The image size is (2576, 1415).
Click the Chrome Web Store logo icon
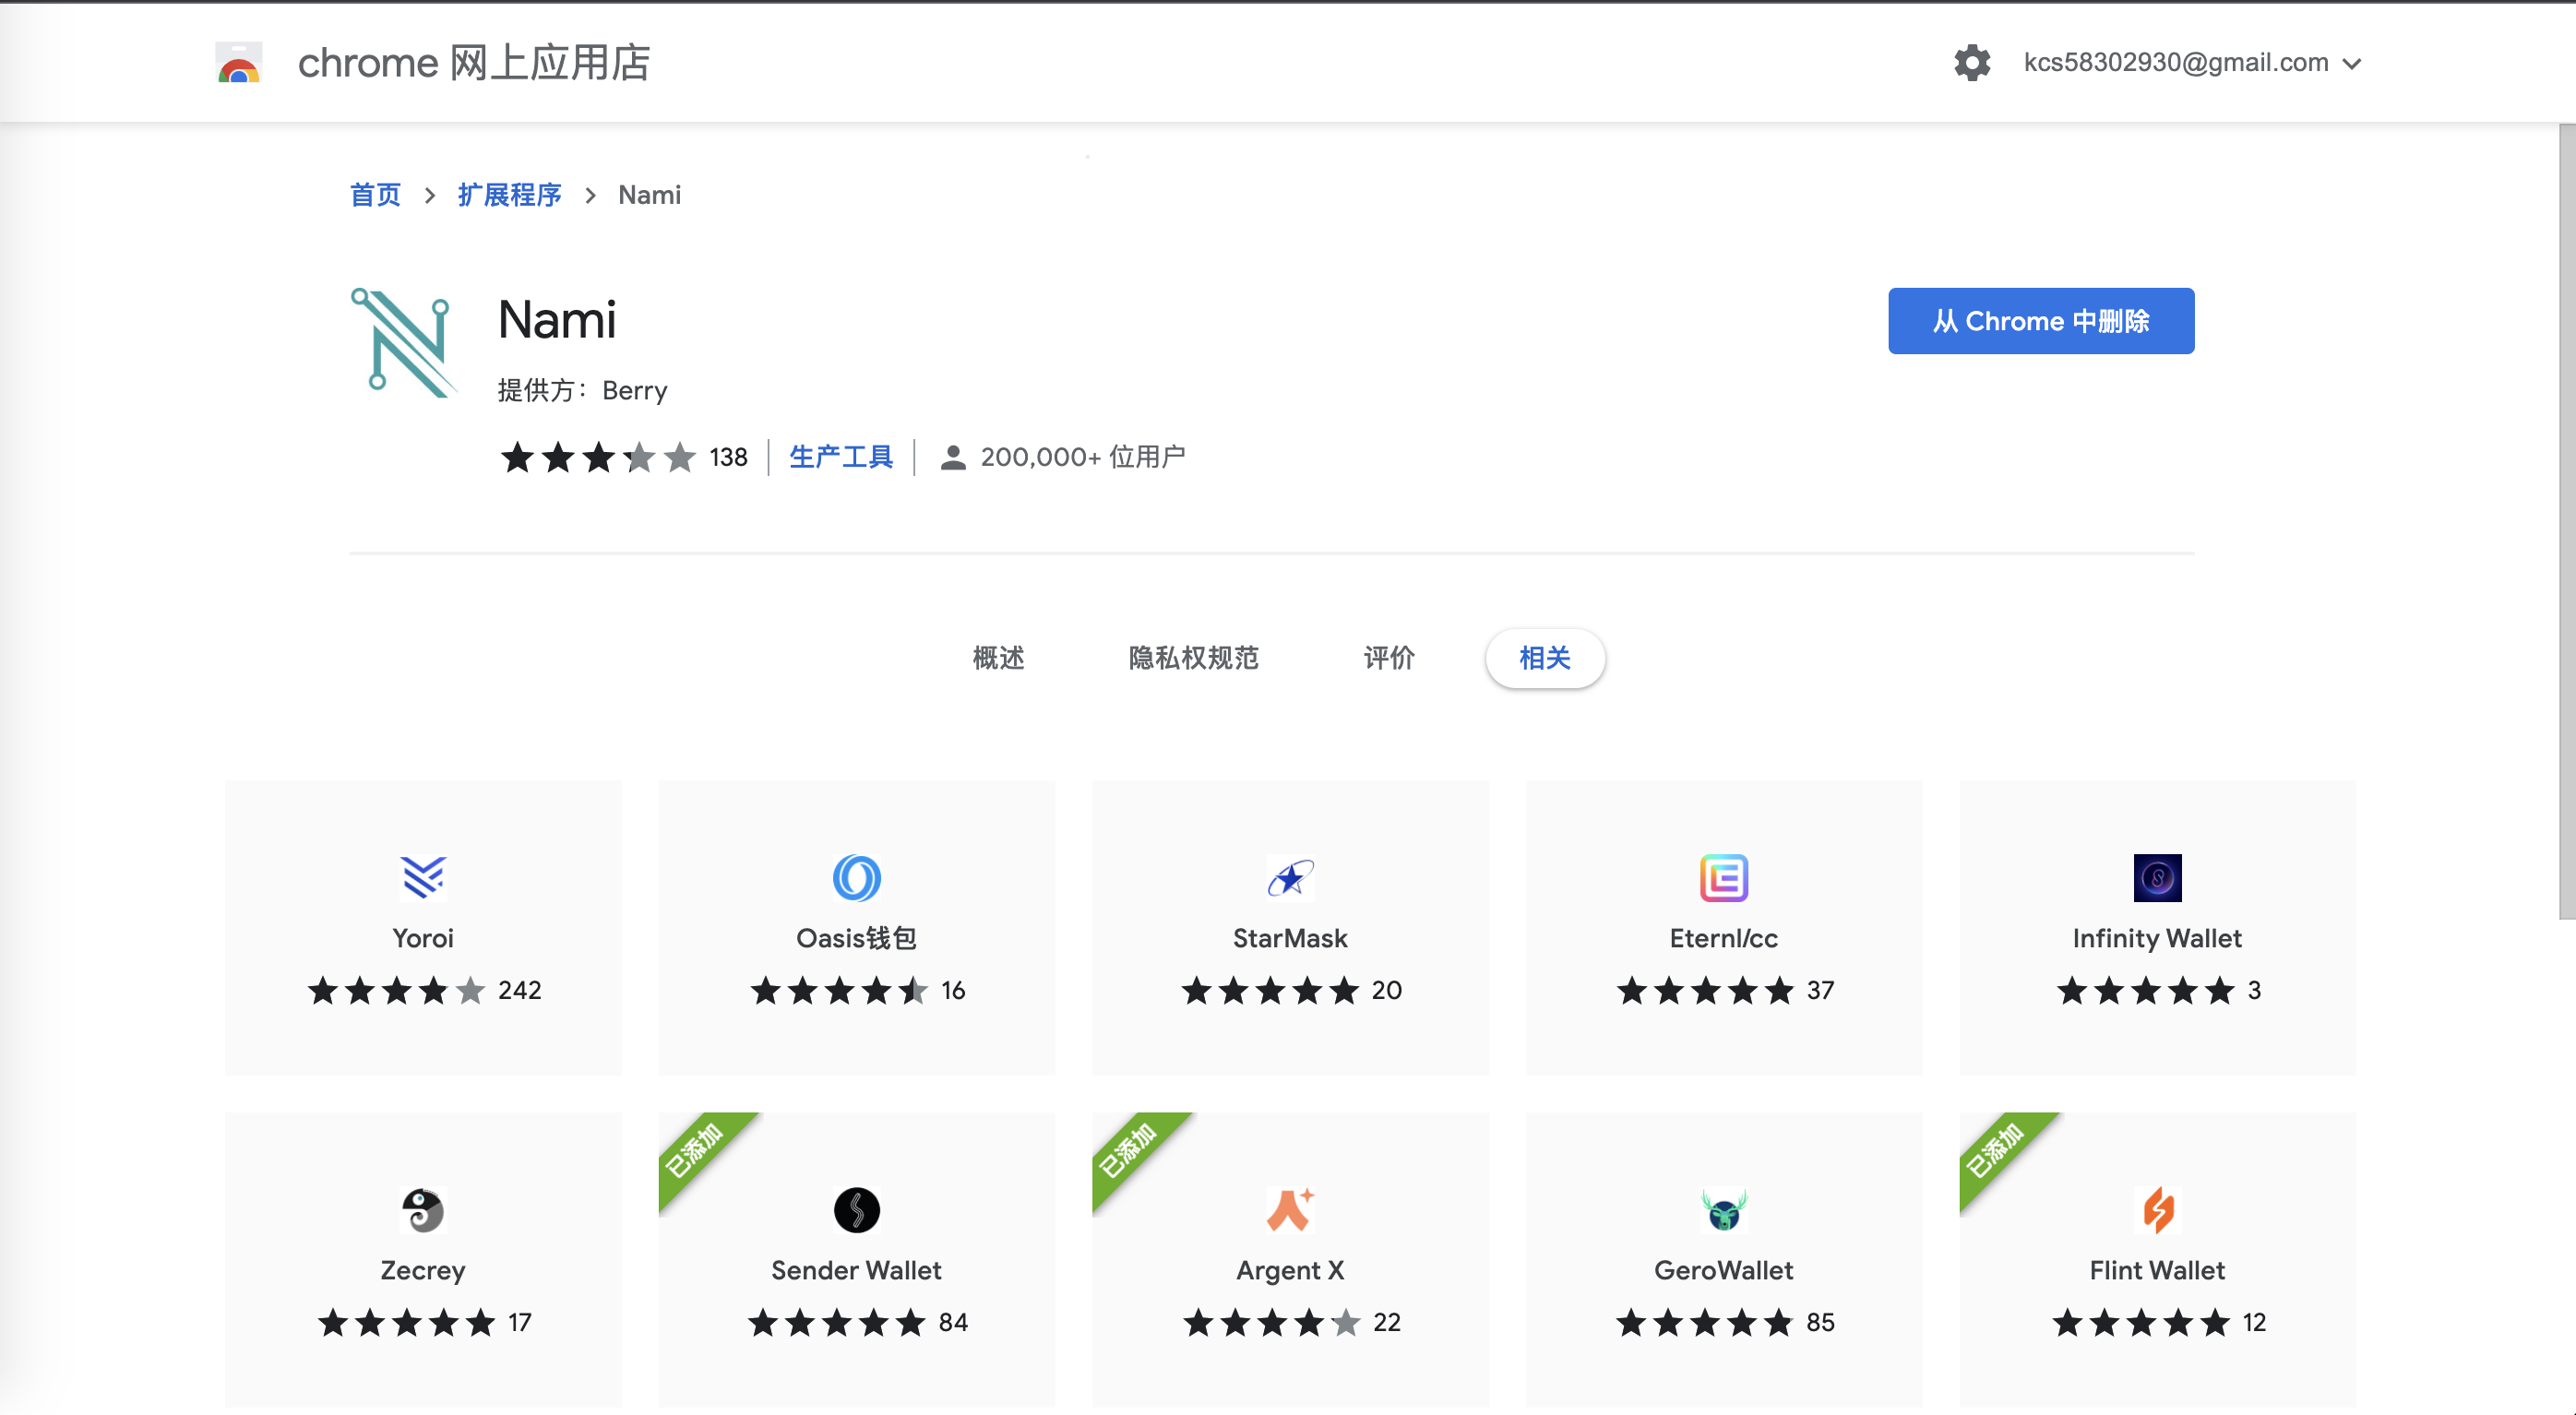[x=238, y=63]
